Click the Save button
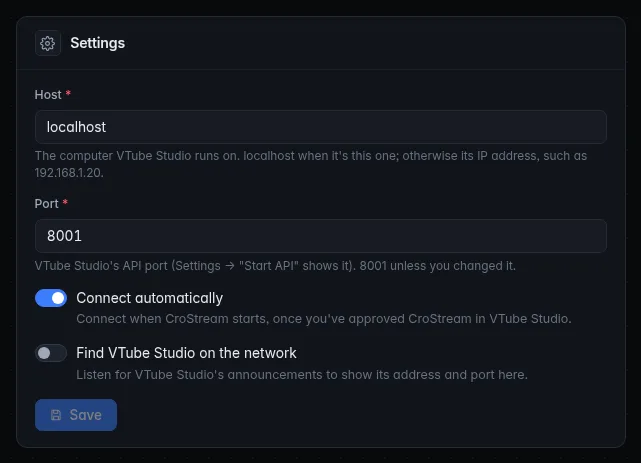 tap(76, 415)
